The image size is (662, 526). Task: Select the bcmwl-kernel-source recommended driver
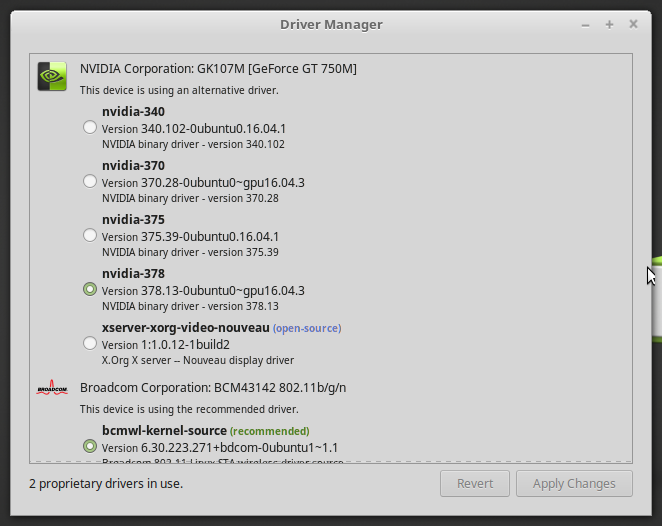pyautogui.click(x=90, y=446)
